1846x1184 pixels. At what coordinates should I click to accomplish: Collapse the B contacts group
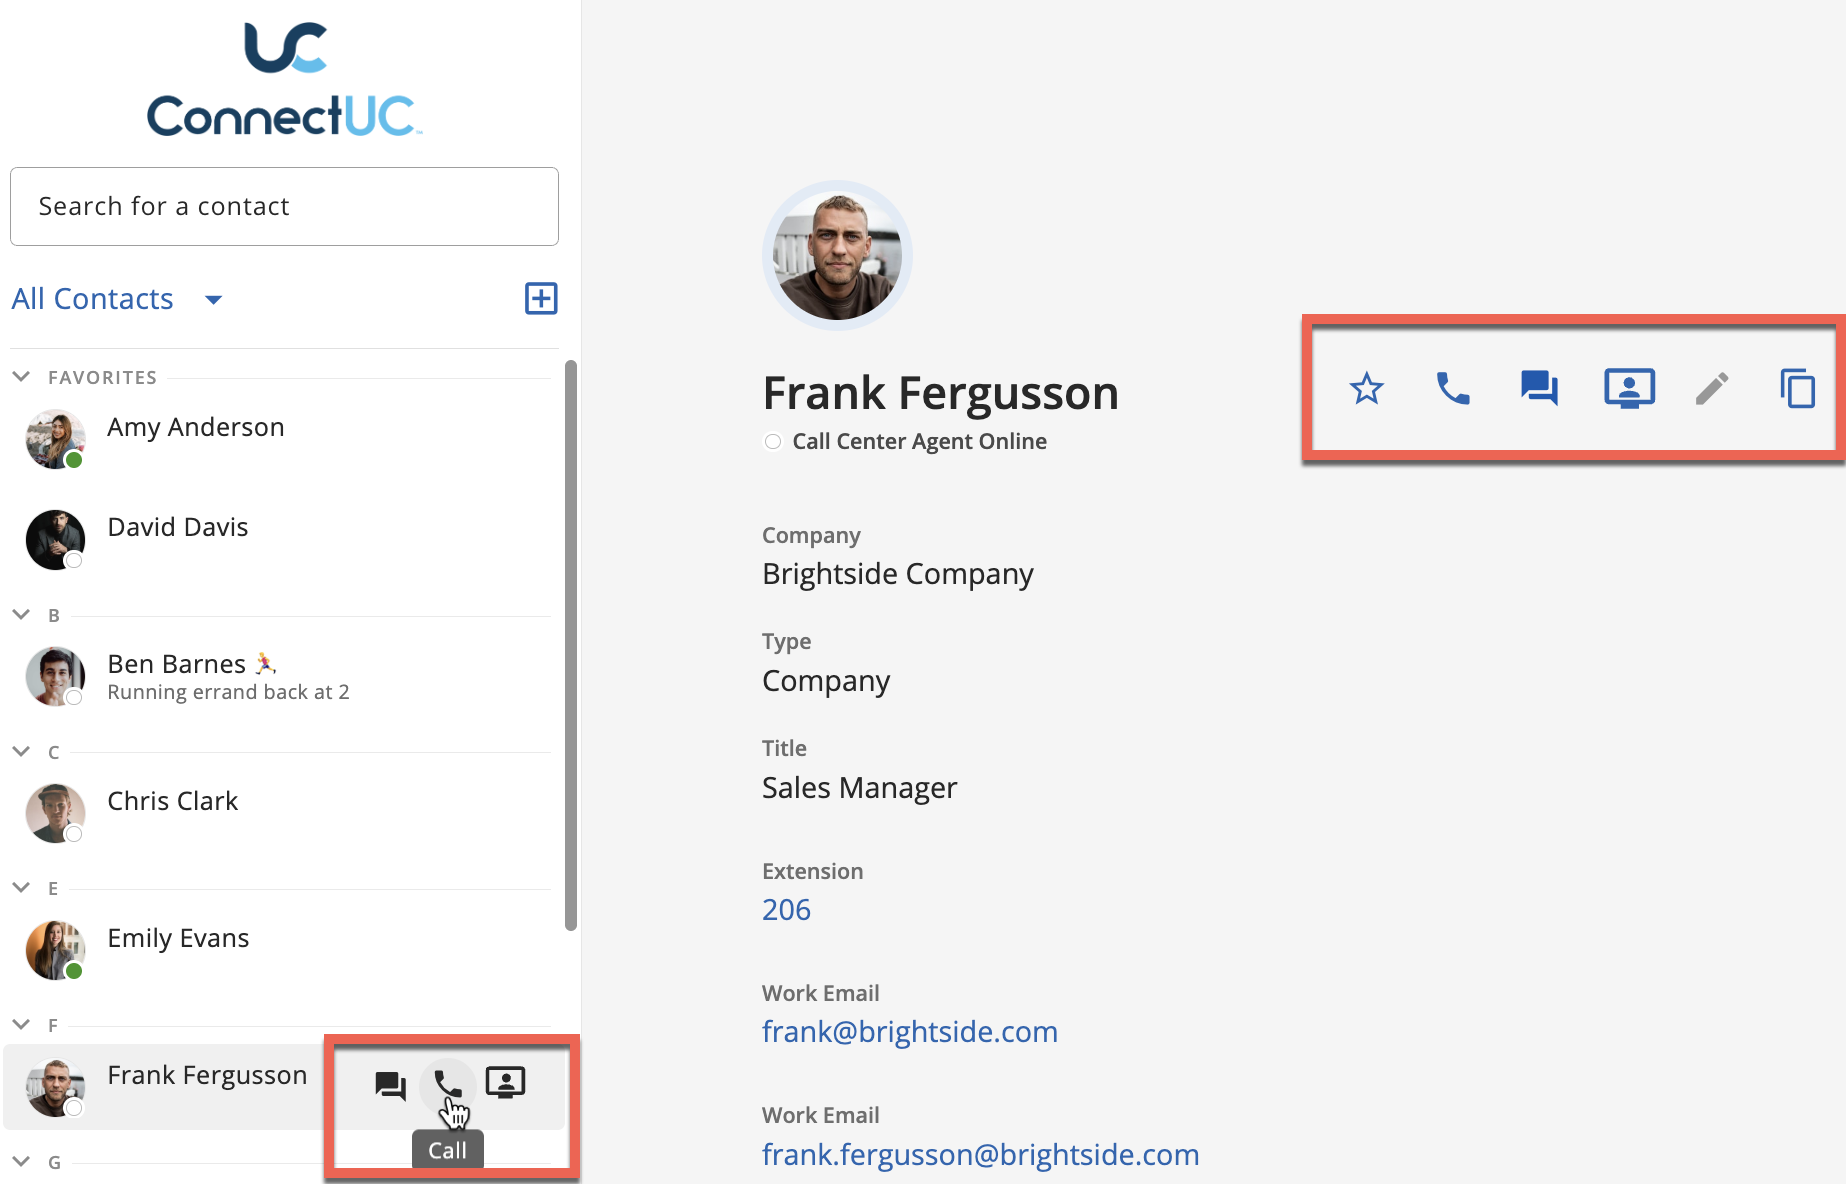coord(21,614)
